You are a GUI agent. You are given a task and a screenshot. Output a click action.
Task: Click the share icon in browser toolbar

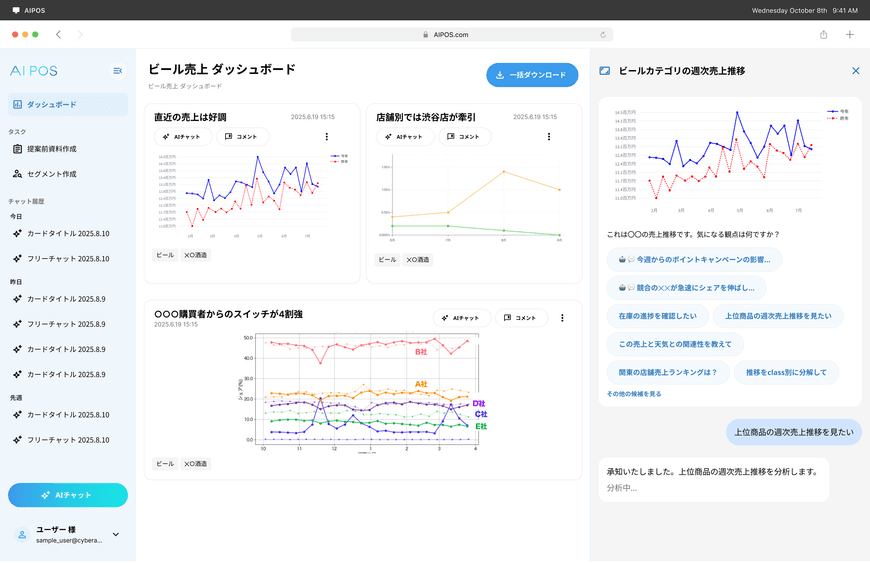pyautogui.click(x=823, y=34)
